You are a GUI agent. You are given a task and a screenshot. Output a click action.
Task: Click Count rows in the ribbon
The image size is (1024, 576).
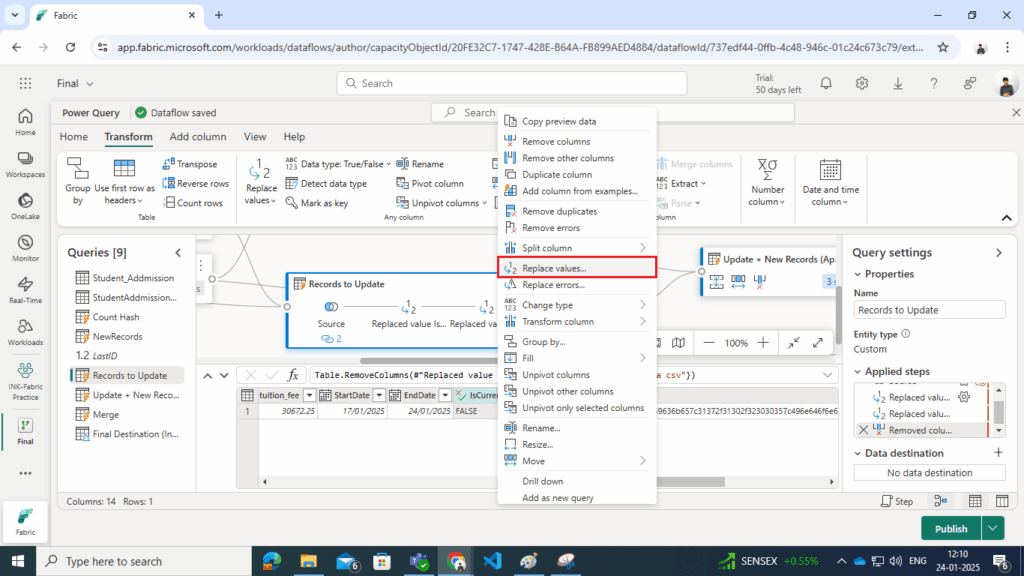[193, 203]
